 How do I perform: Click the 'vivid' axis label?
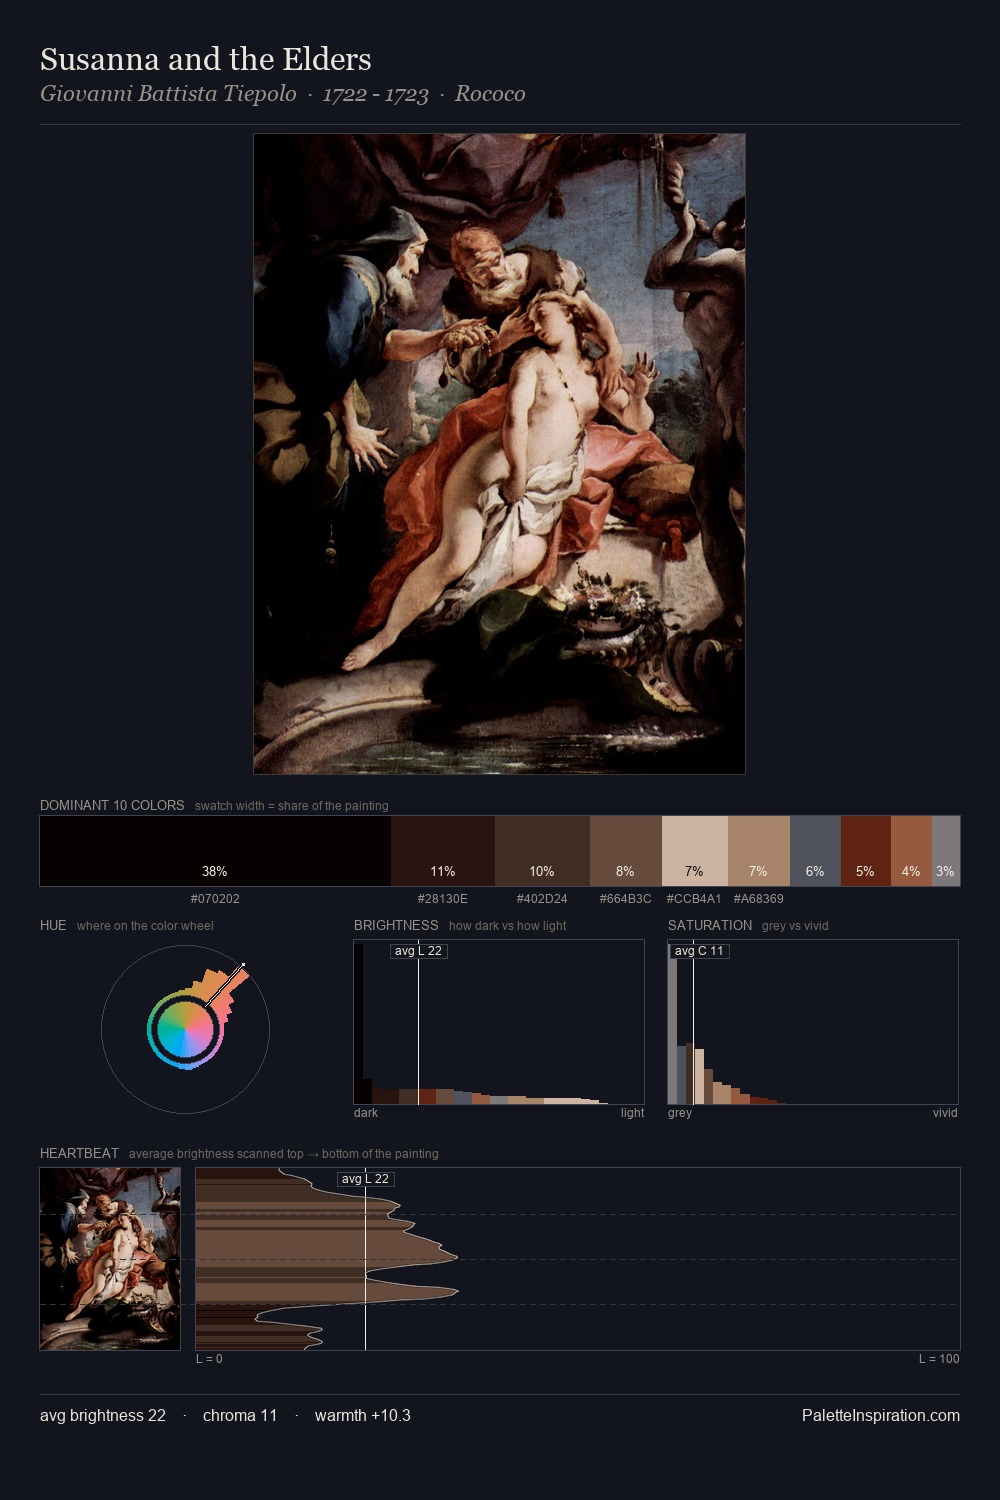pyautogui.click(x=945, y=1113)
